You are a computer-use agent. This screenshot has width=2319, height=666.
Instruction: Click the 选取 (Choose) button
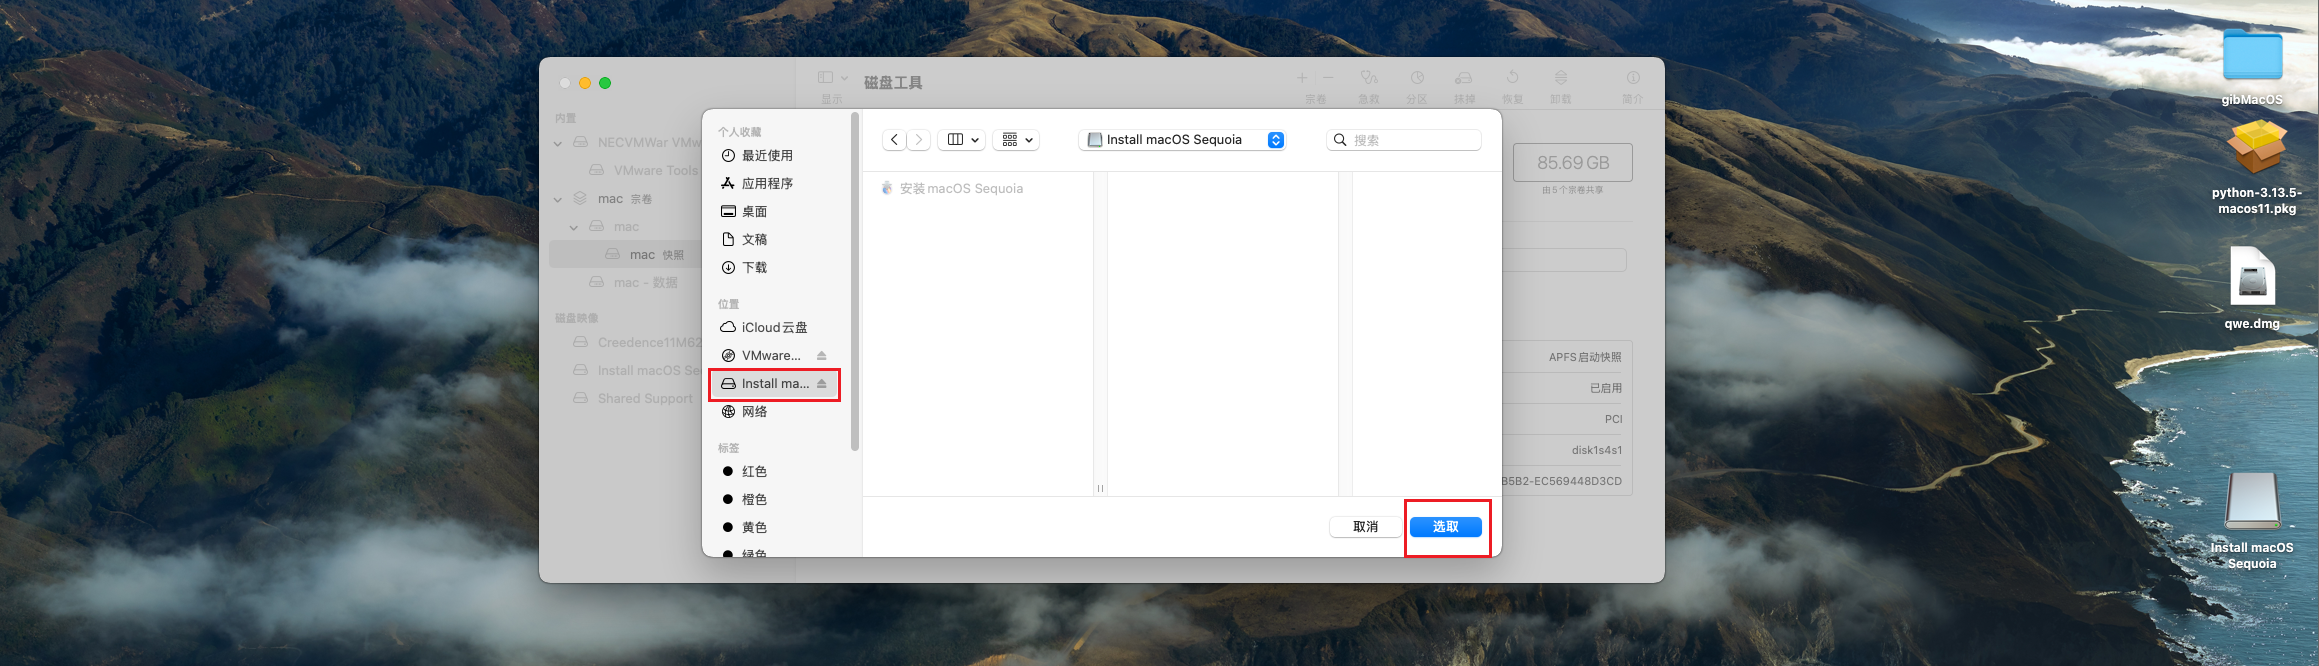coord(1445,527)
